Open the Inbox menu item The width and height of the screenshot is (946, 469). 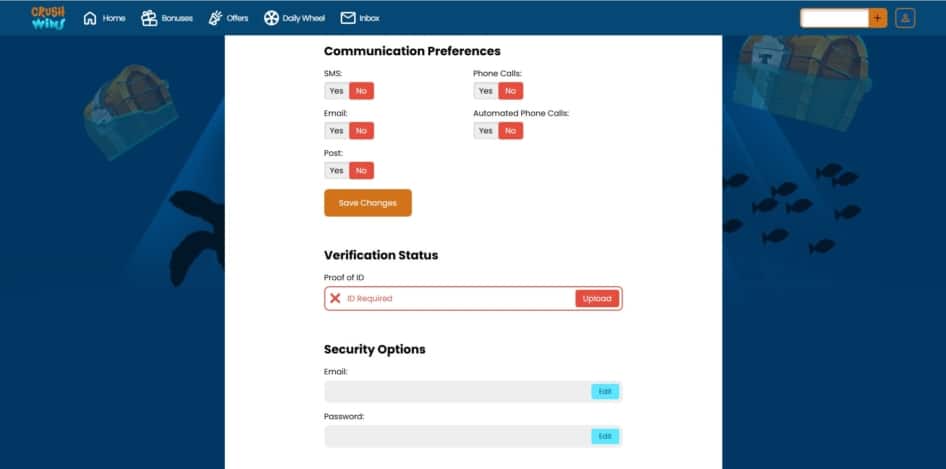coord(360,18)
